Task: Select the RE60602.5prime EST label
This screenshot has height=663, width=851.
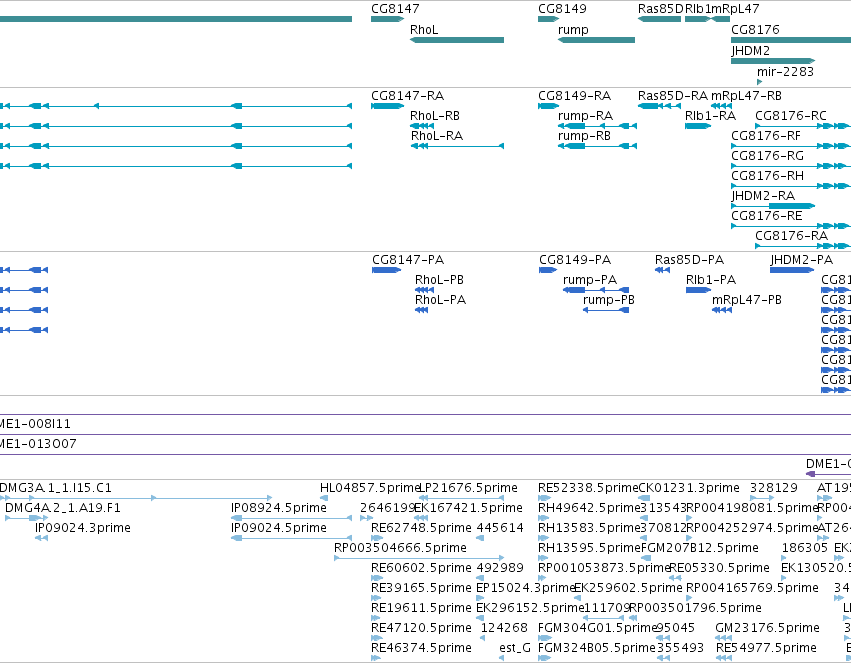Action: coord(422,569)
